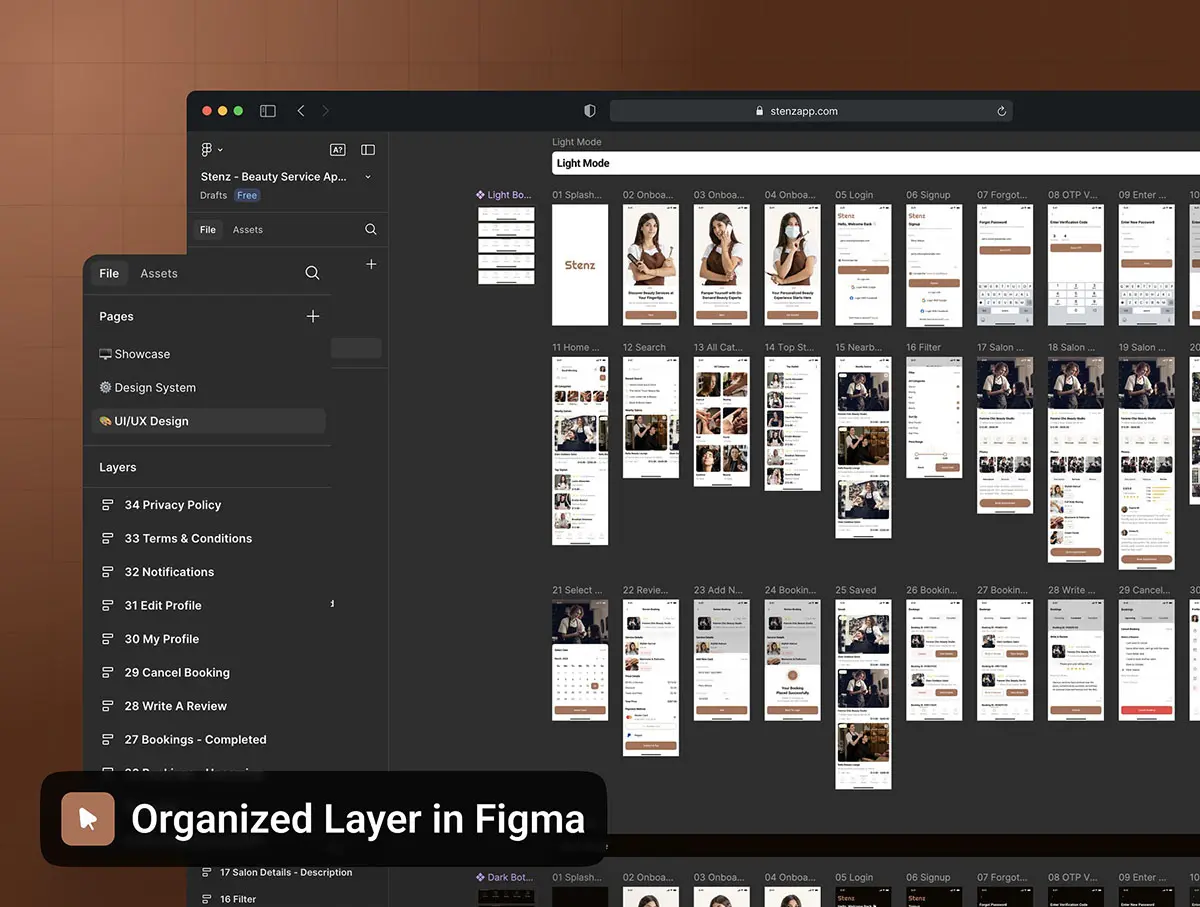Switch to the Assets tab in enlarged panel
1200x907 pixels.
159,273
